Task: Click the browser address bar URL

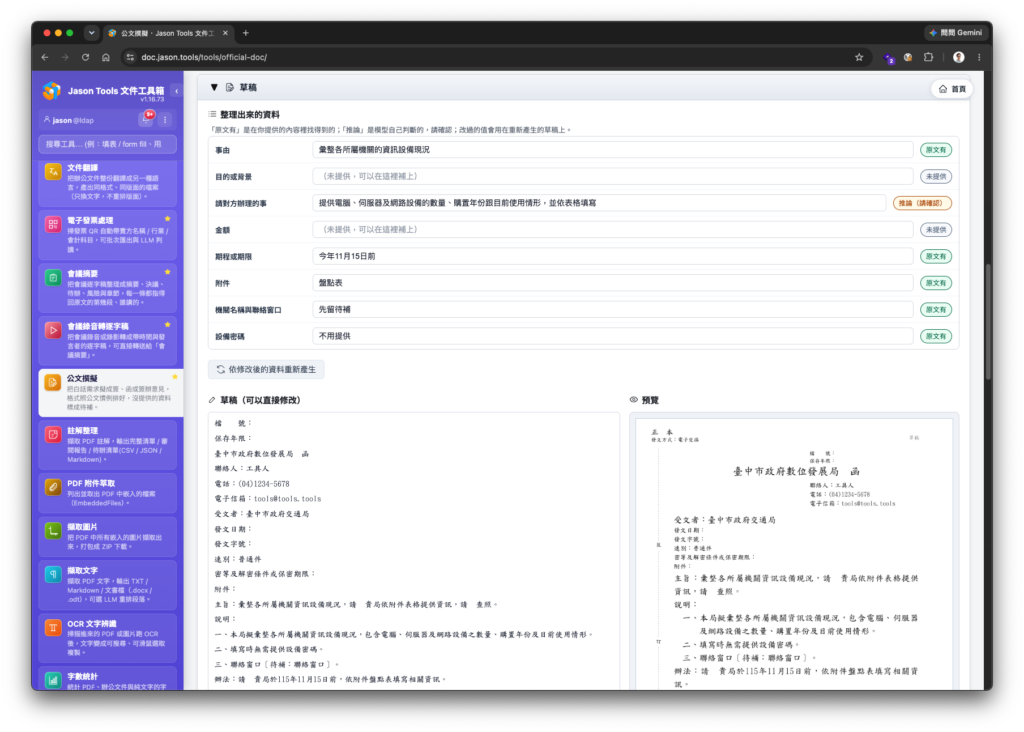Action: coord(204,57)
